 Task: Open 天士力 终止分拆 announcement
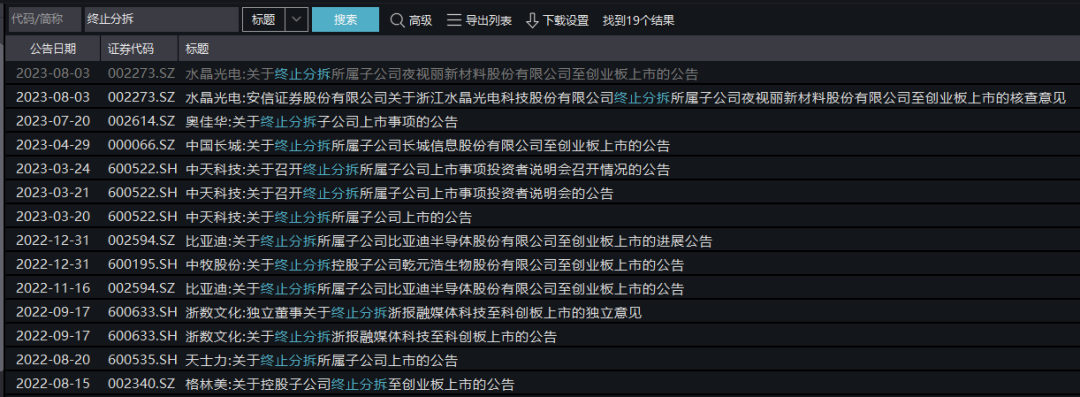coord(322,360)
